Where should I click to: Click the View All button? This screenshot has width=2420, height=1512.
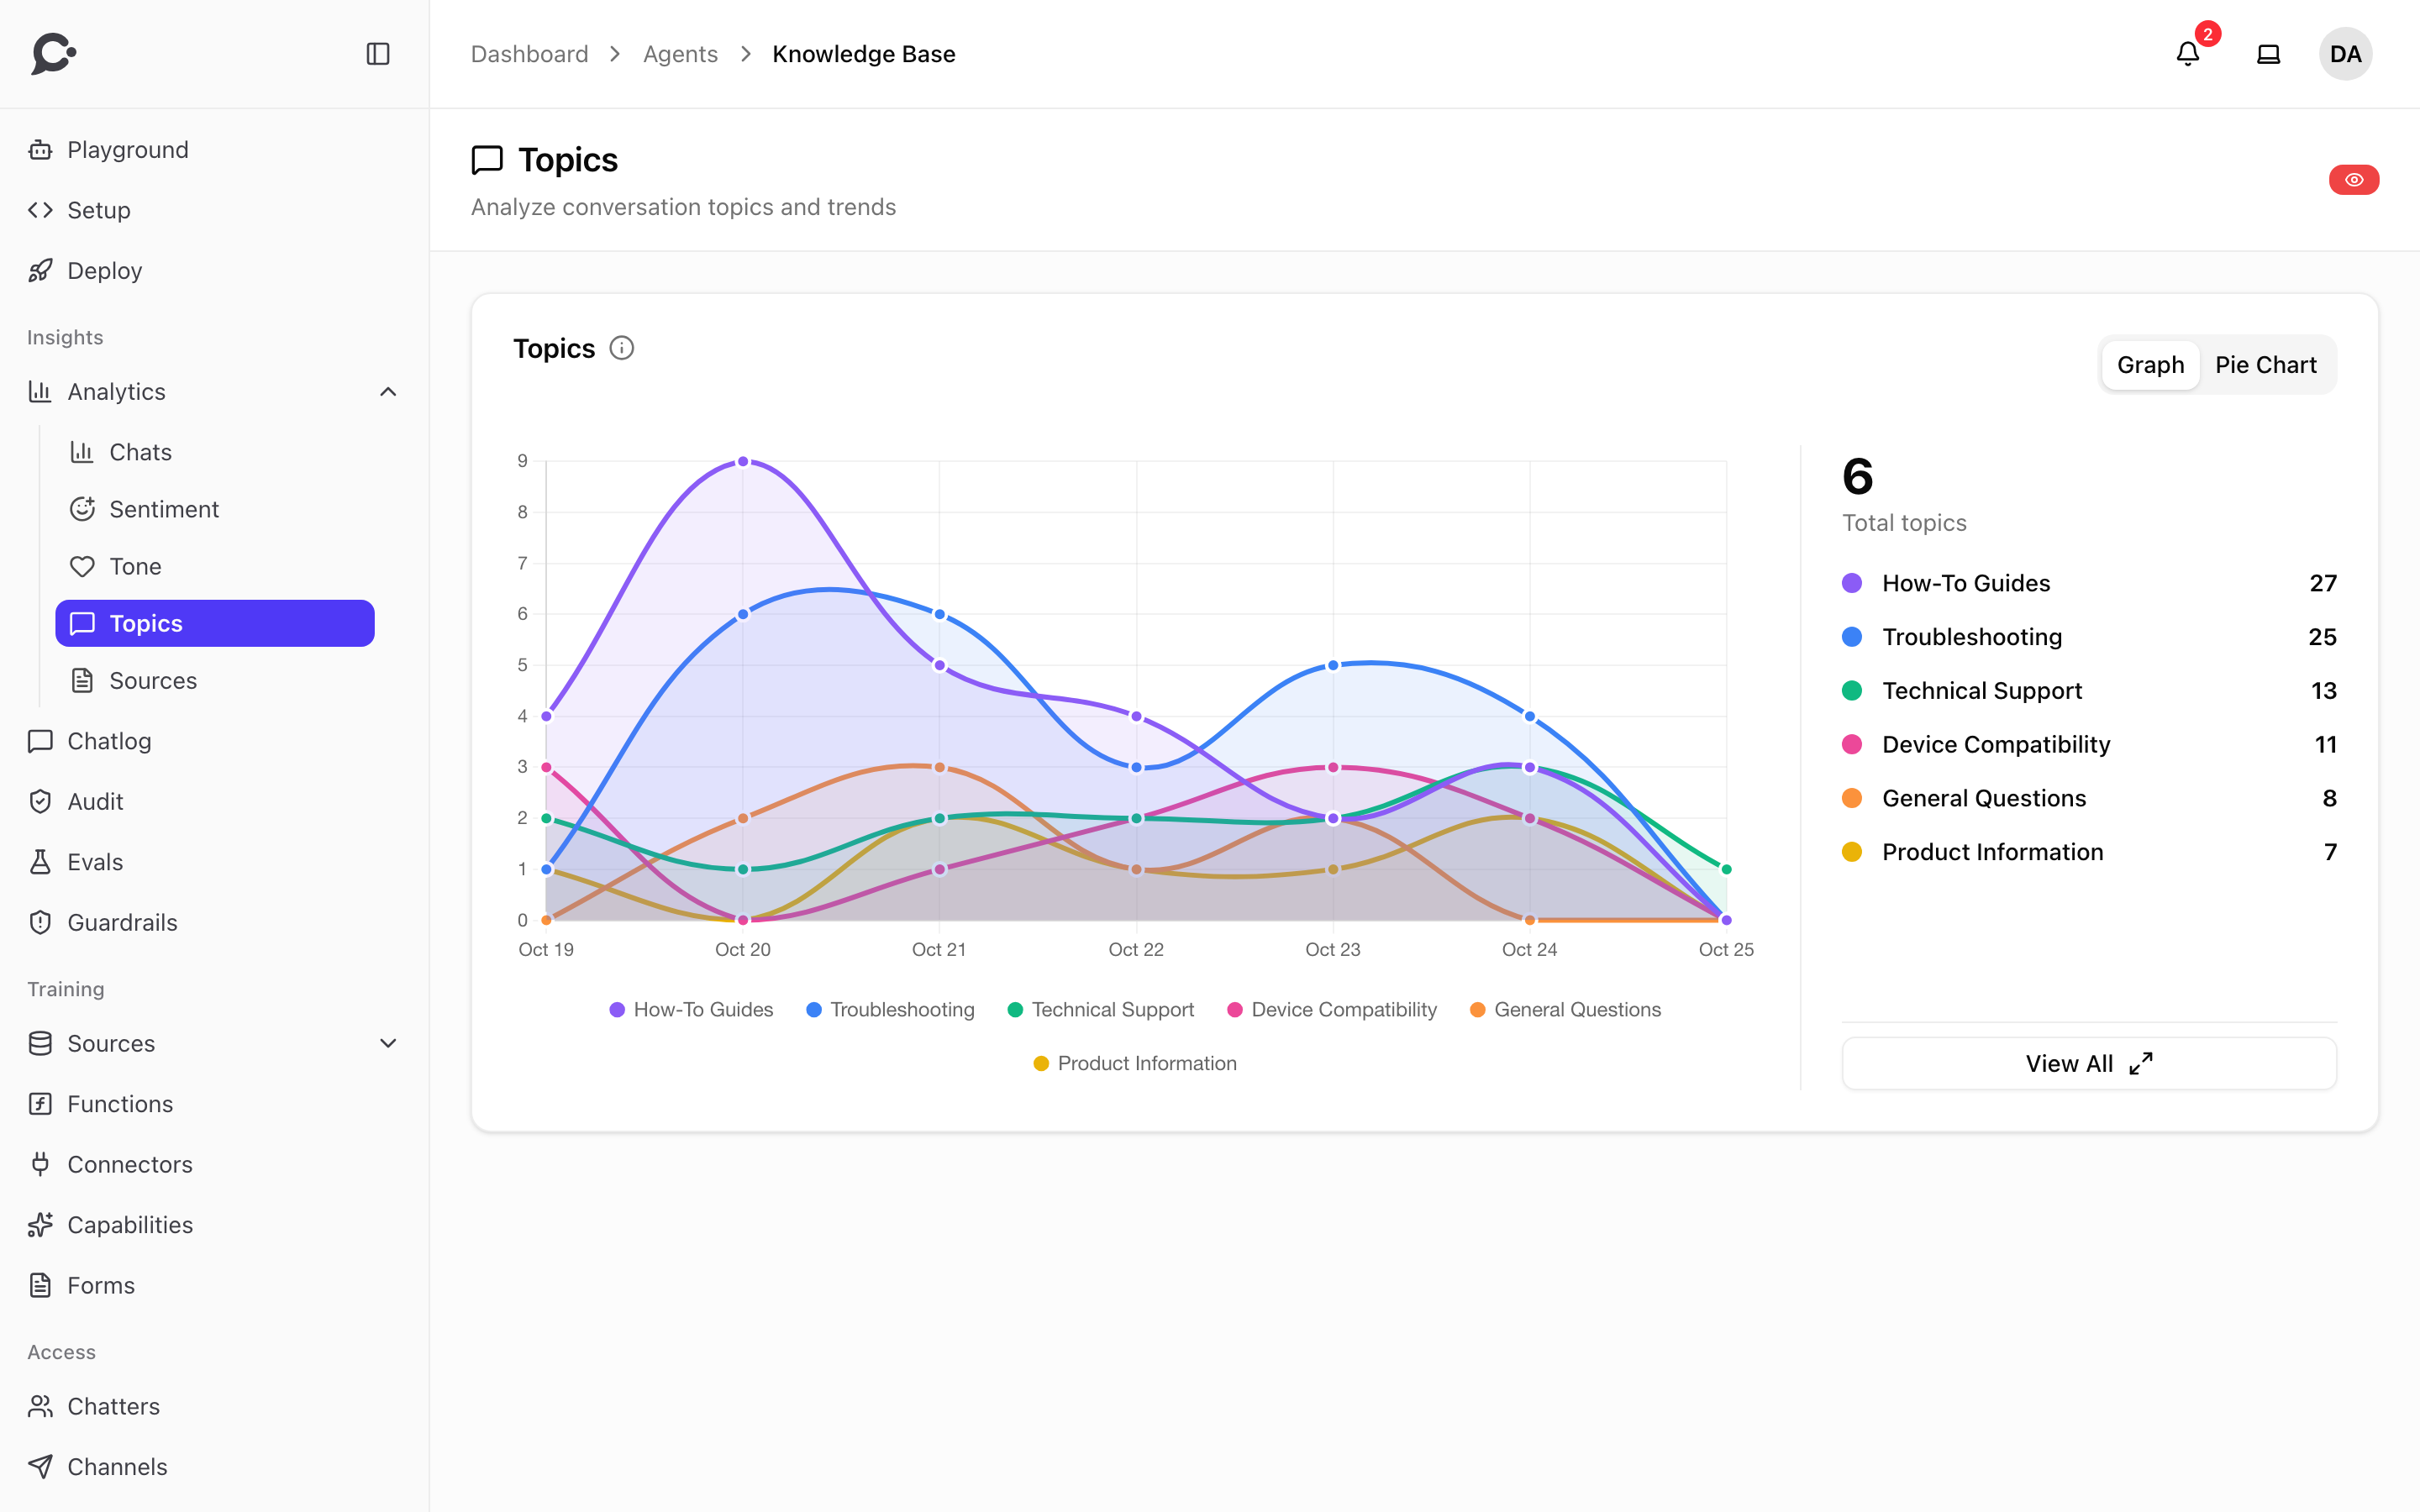click(x=2089, y=1063)
